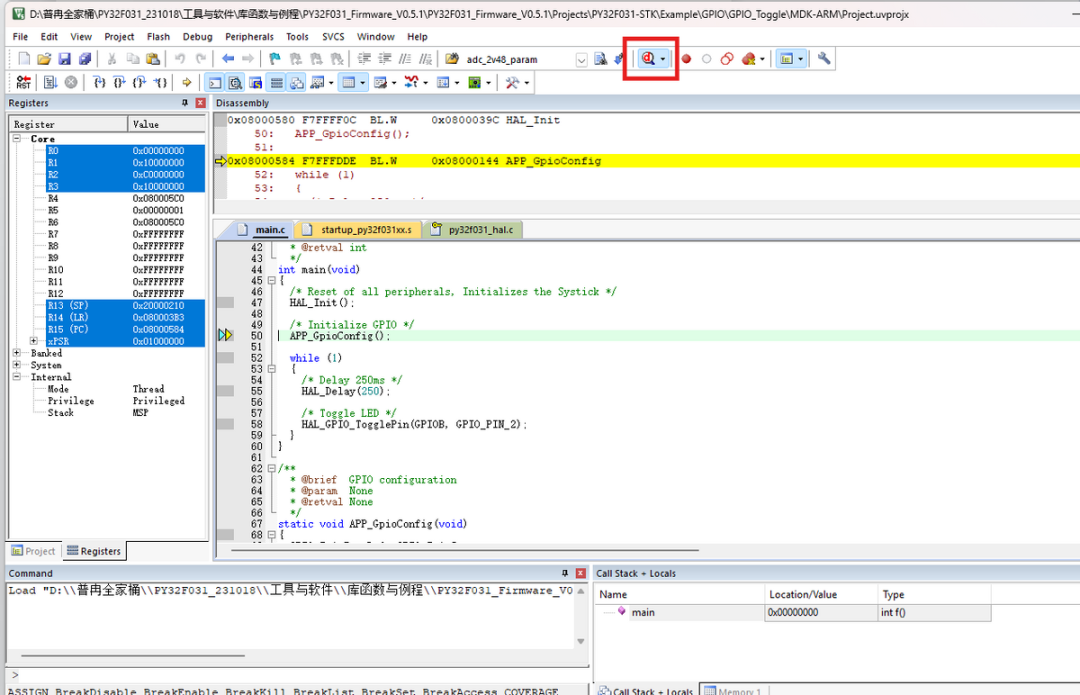Click the Insert/Remove Breakpoint red dot icon
Viewport: 1080px width, 695px height.
click(x=686, y=59)
